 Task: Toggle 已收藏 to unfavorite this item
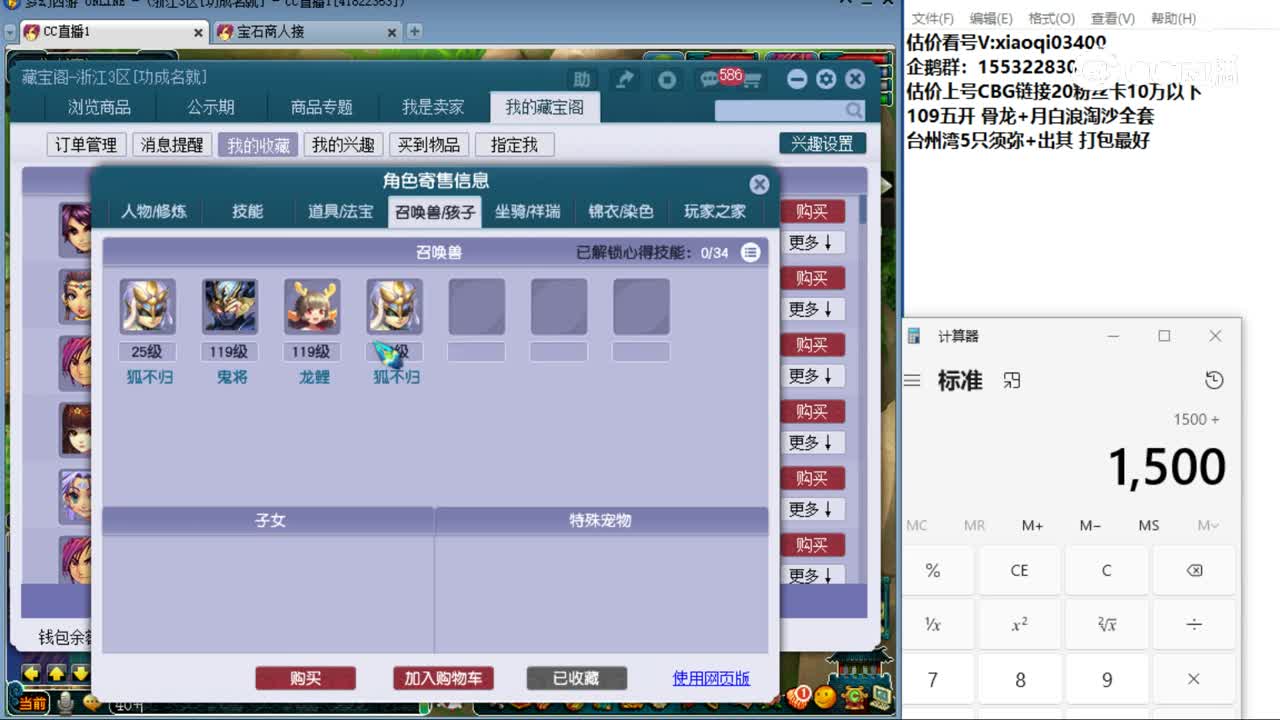576,677
